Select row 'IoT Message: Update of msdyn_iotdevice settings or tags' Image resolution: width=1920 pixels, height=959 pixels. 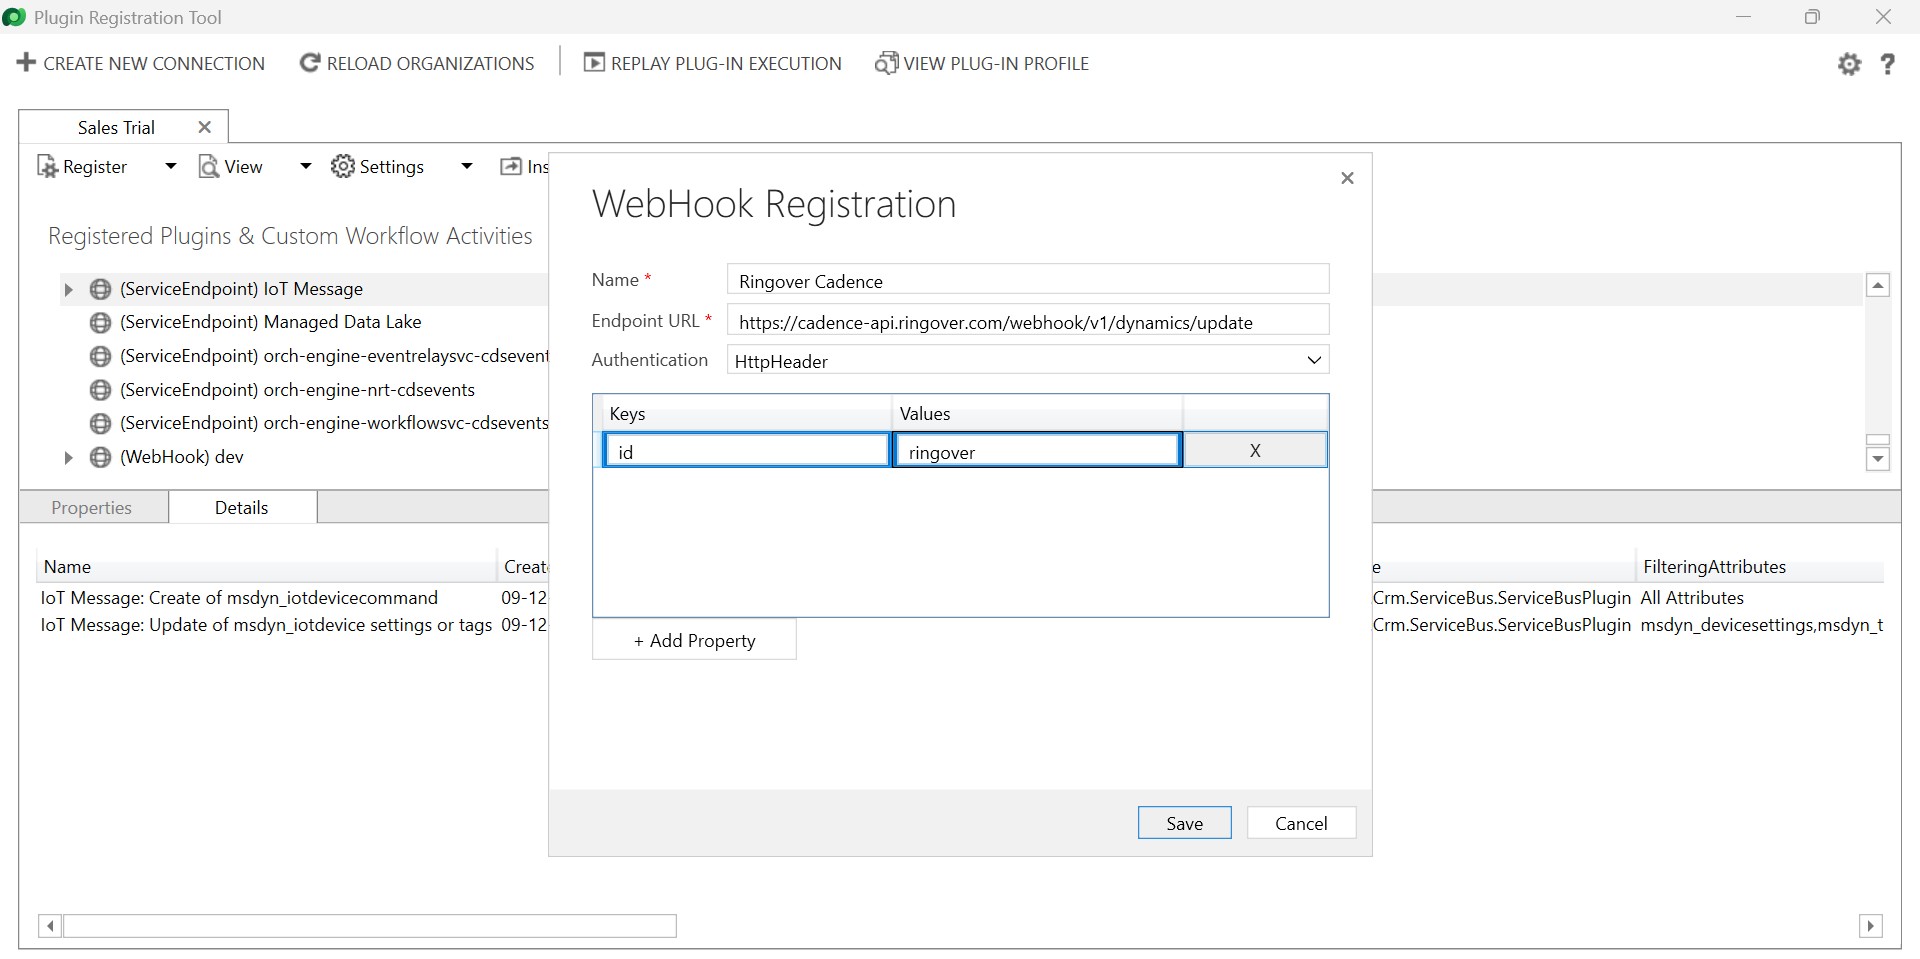(x=266, y=625)
